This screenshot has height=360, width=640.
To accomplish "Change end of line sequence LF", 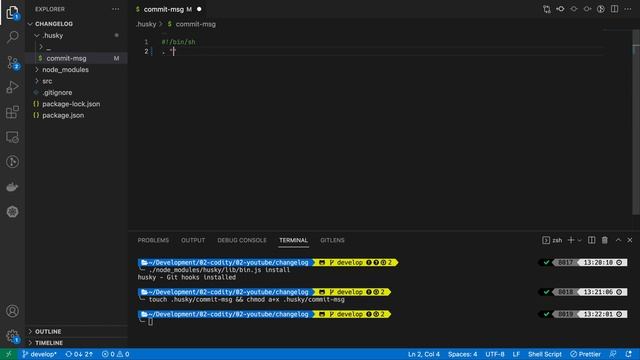I will pos(516,354).
